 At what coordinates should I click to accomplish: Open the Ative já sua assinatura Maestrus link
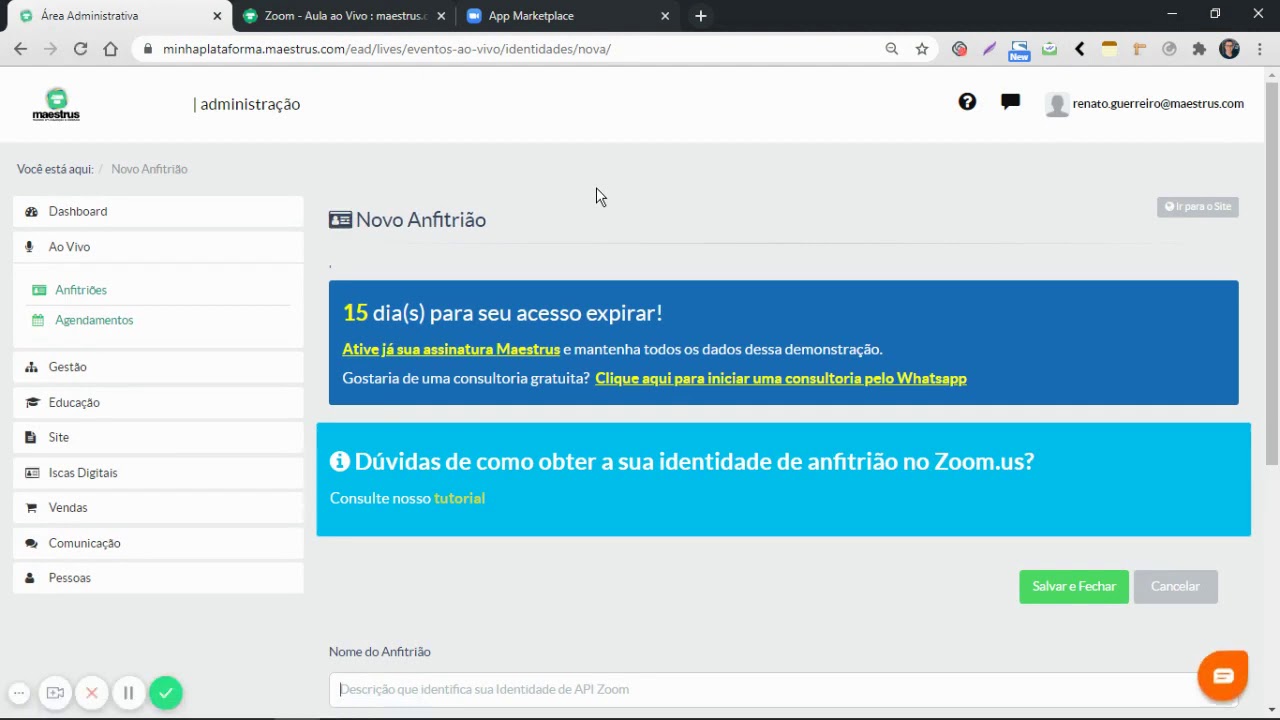451,349
